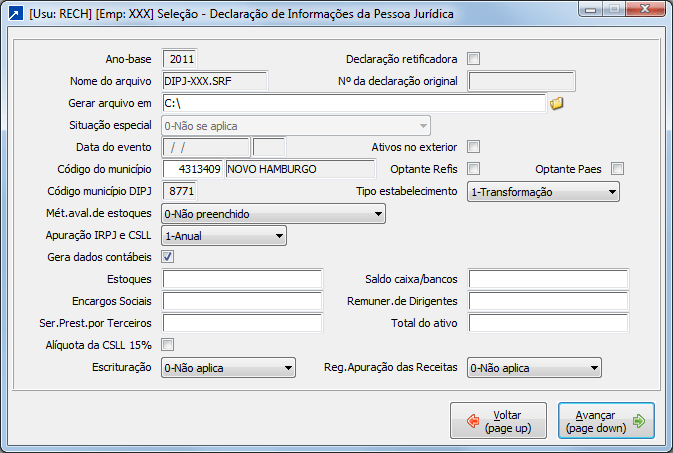Click the Ser.Prest.por Terceiros input field
This screenshot has height=453, width=673.
[242, 323]
